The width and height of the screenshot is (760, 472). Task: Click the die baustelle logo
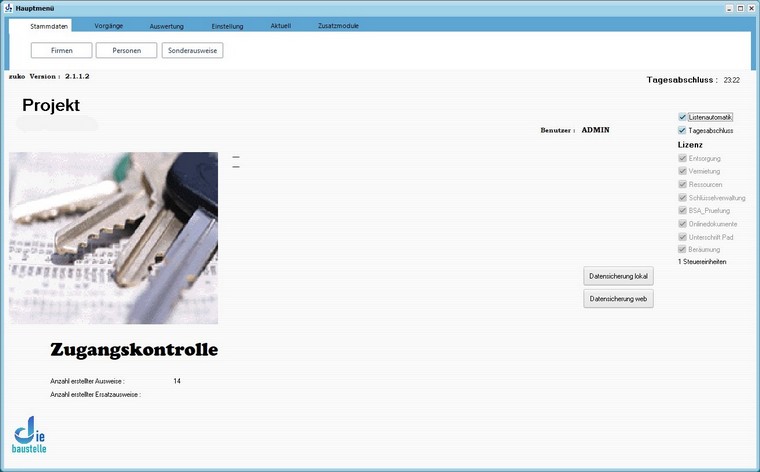29,435
